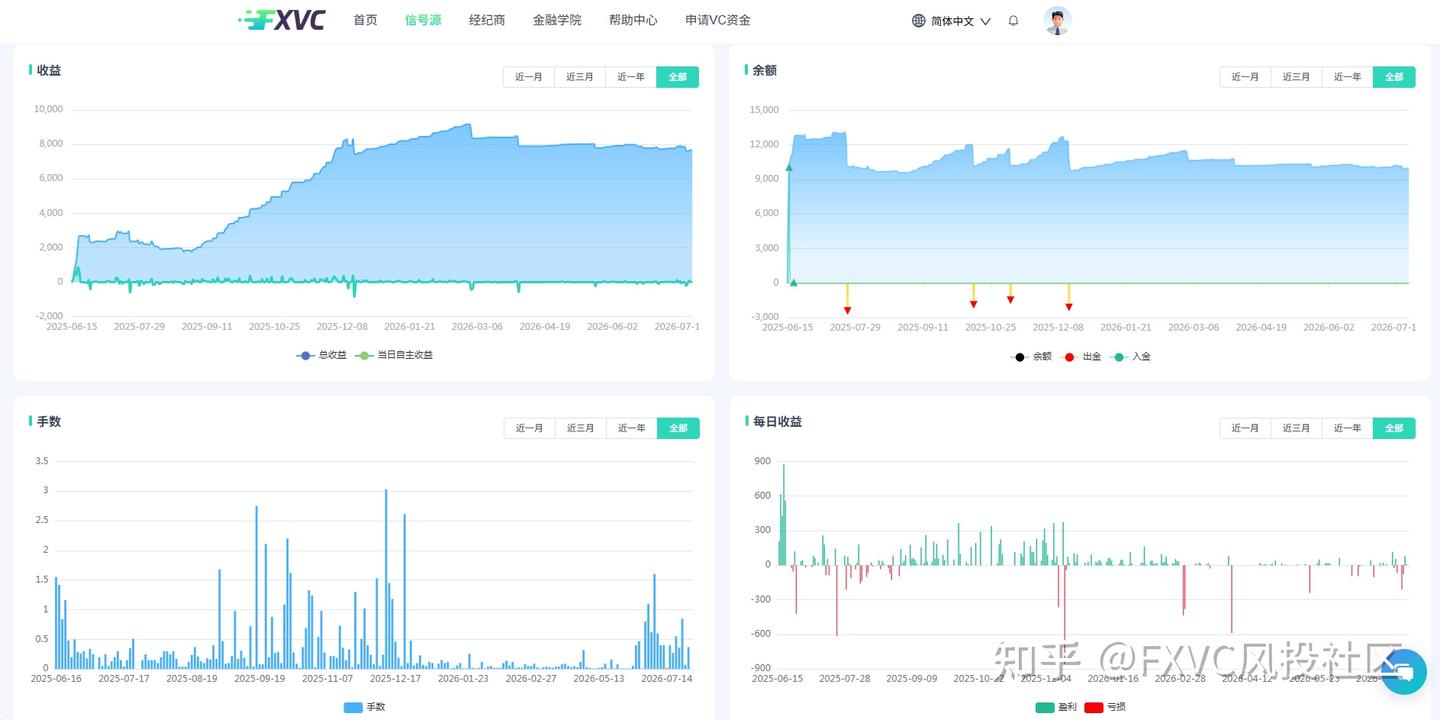Viewport: 1440px width, 720px height.
Task: Toggle the 出金 legend series
Action: 1081,356
